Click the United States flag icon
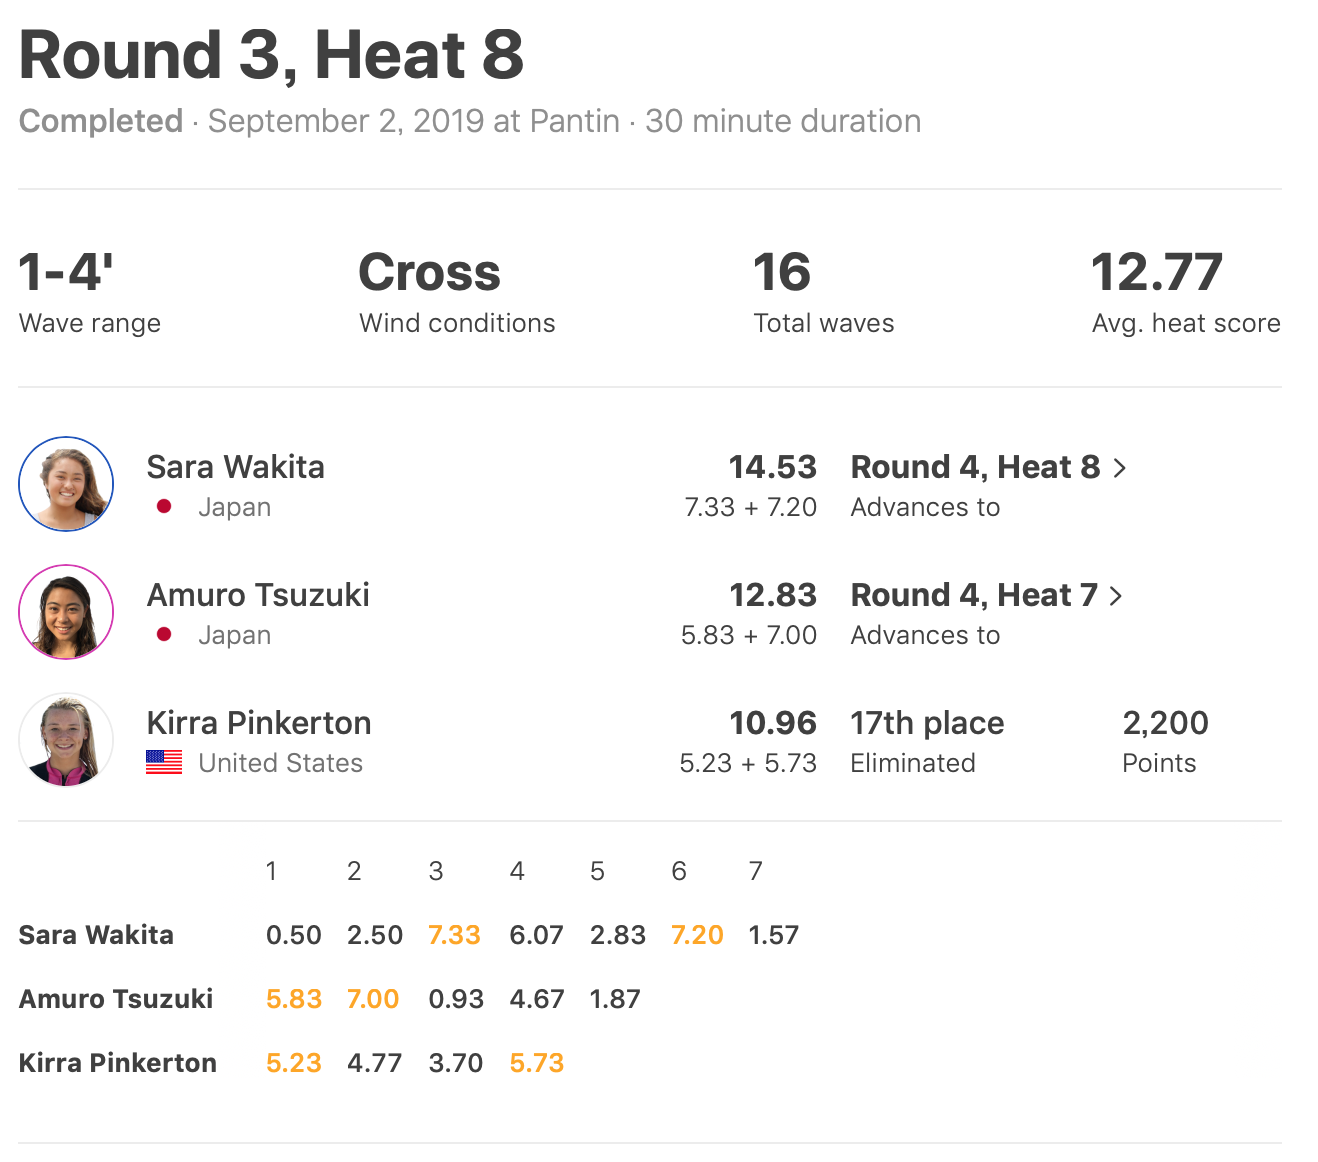The width and height of the screenshot is (1318, 1162). pyautogui.click(x=164, y=762)
